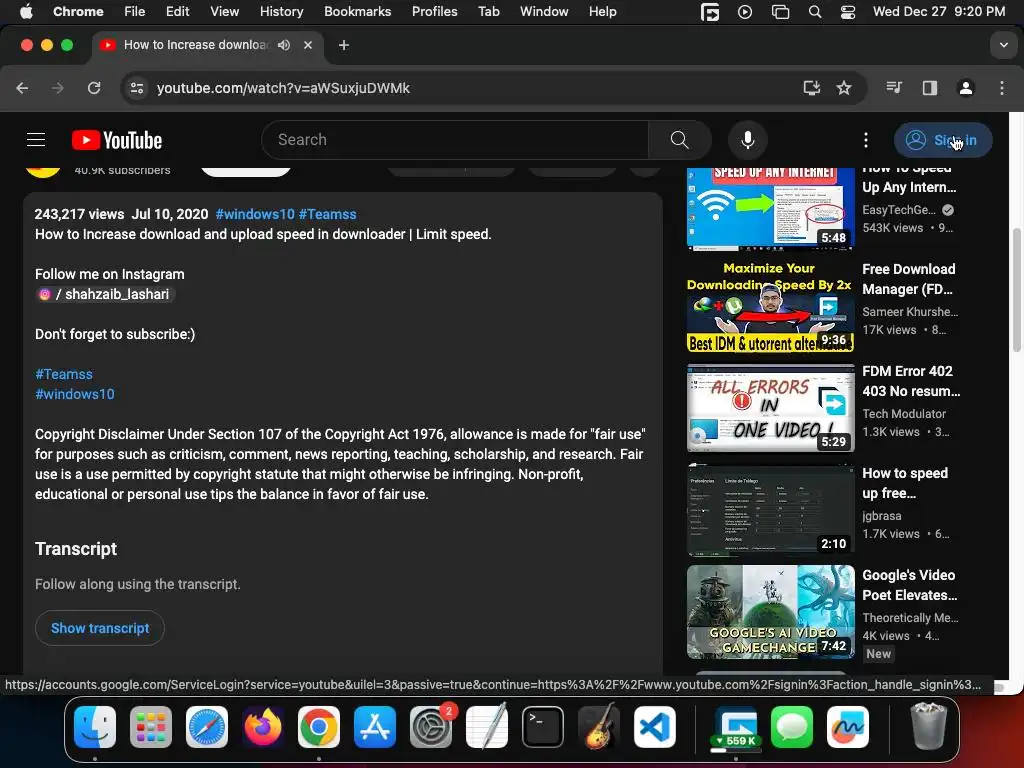Open Free Download Manager video title
This screenshot has height=768, width=1024.
click(x=908, y=279)
